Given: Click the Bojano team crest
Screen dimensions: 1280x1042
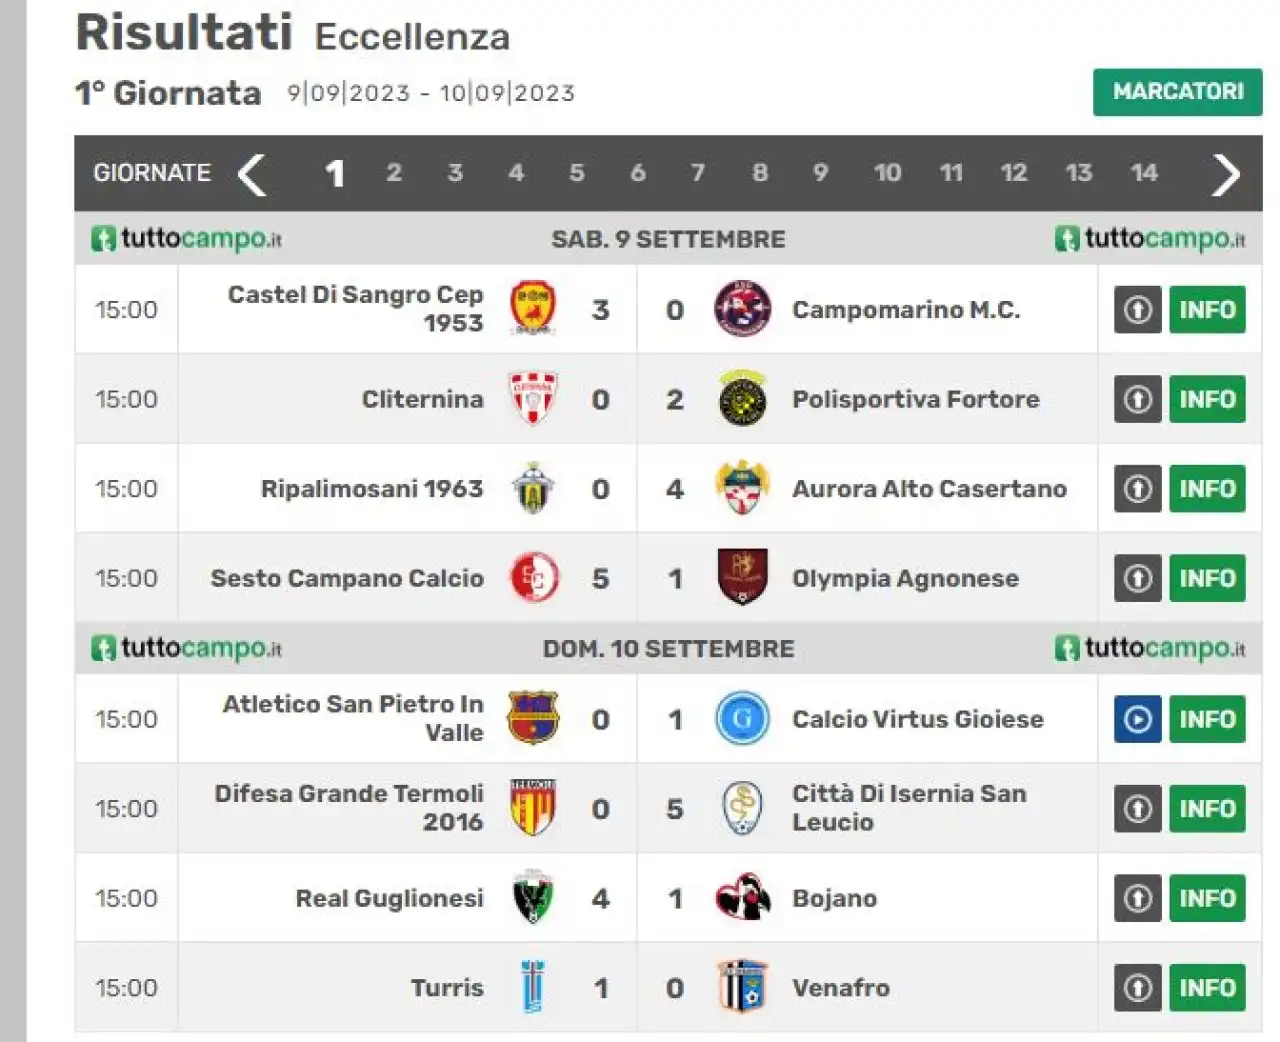Looking at the screenshot, I should point(742,898).
